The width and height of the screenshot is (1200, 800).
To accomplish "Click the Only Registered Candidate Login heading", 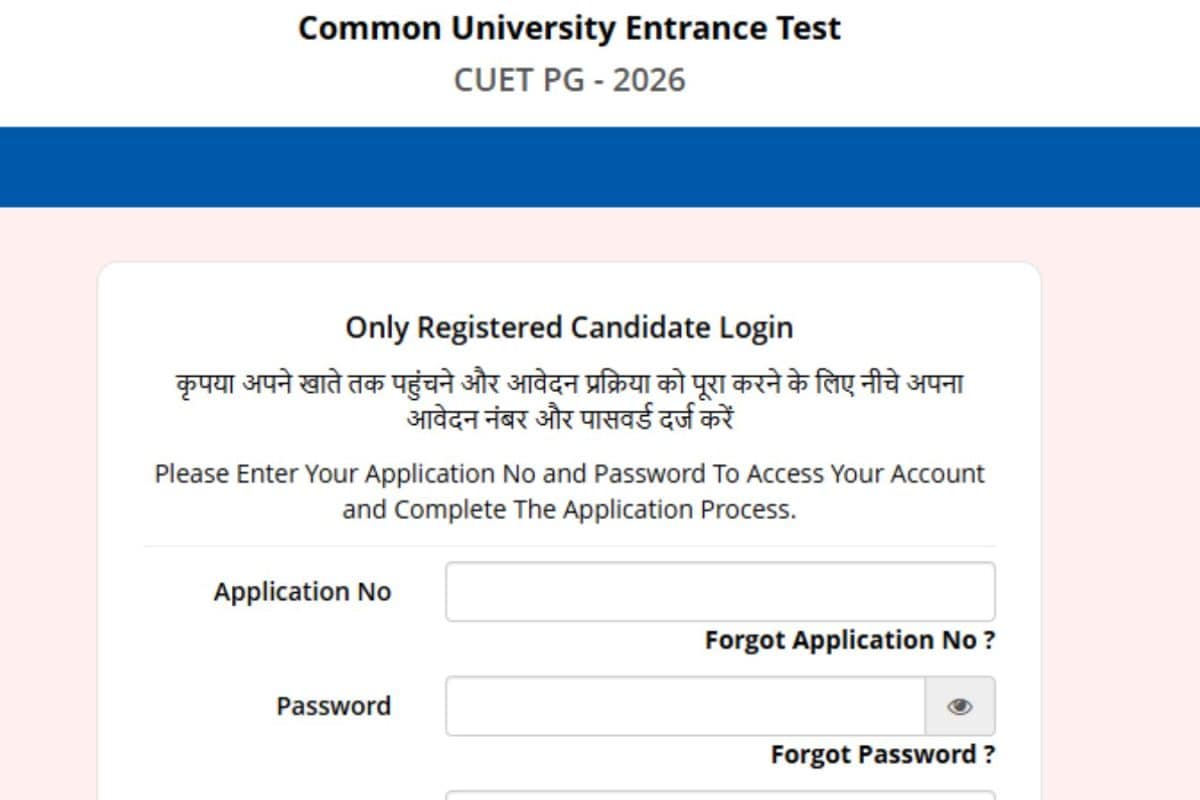I will 569,327.
